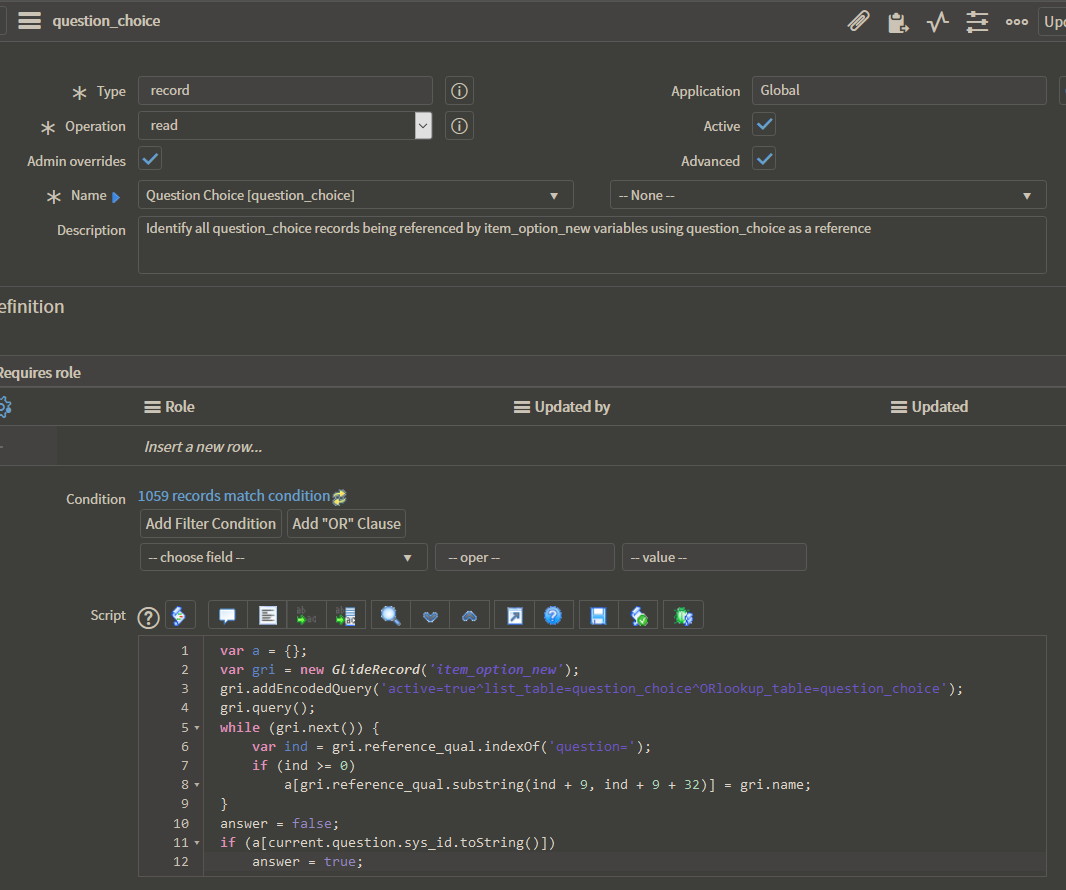
Task: Open the activity stream pulse icon
Action: (937, 21)
